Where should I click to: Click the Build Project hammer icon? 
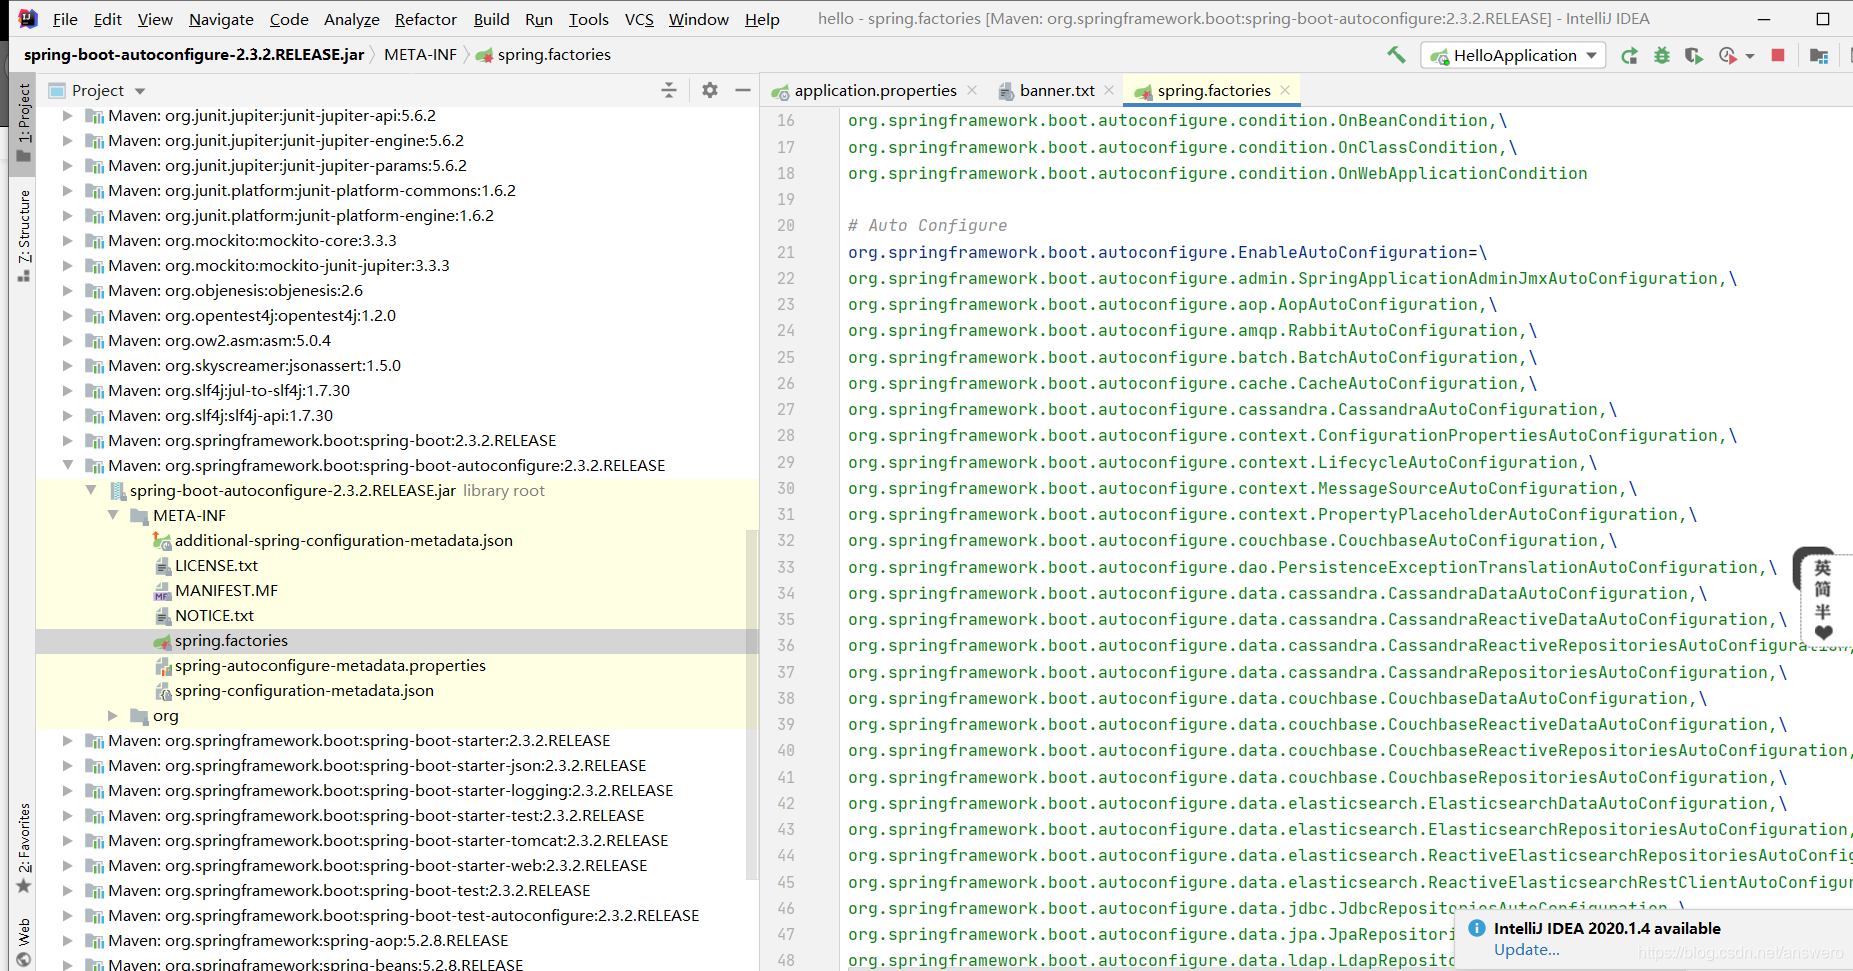point(1396,55)
